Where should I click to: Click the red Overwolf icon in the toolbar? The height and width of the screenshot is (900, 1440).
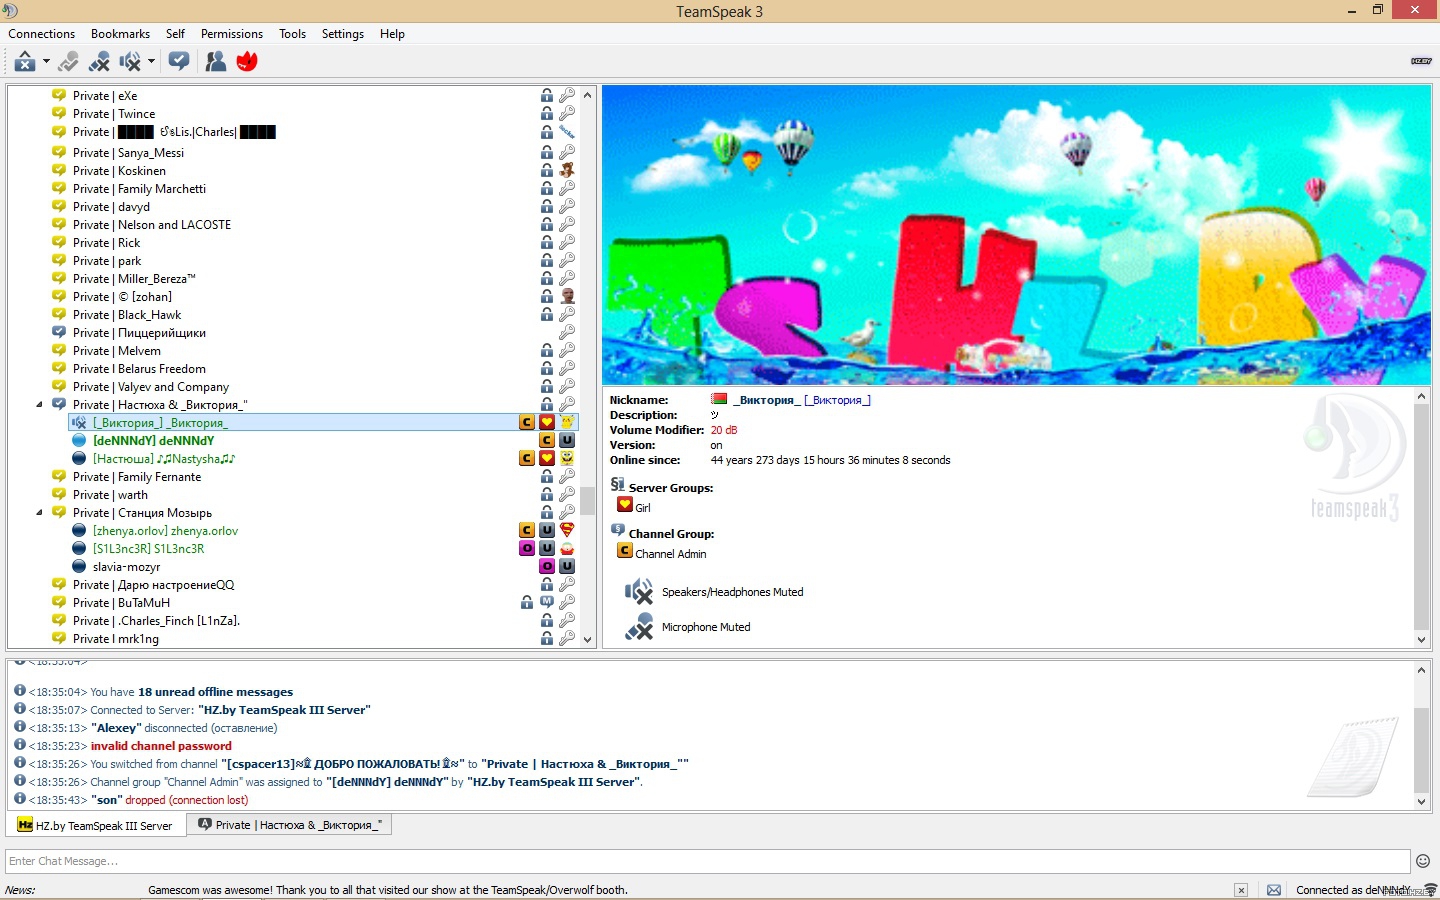pos(247,62)
